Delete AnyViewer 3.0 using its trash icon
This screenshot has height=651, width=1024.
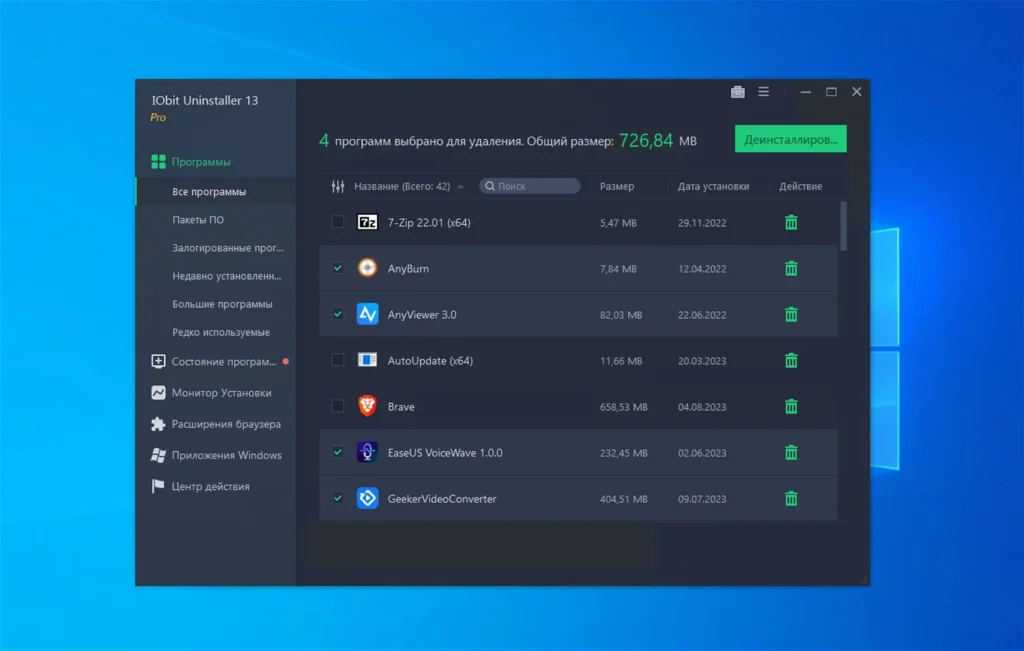(791, 314)
